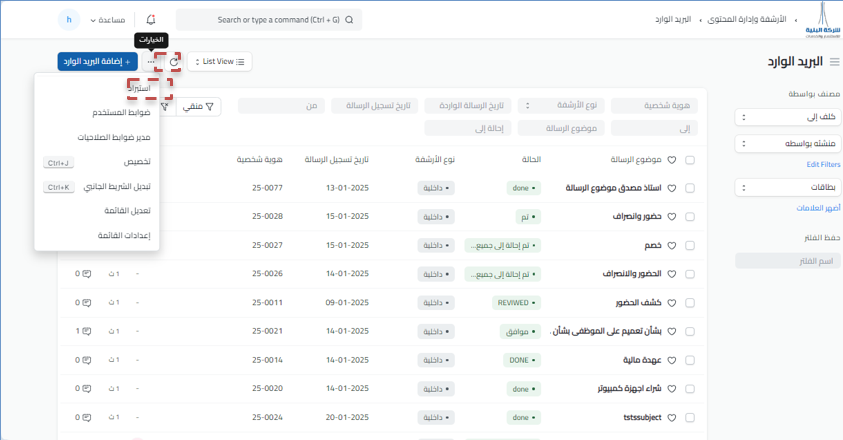Screen dimensions: 843x440
Task: Focus the search or command bar
Action: coord(269,20)
